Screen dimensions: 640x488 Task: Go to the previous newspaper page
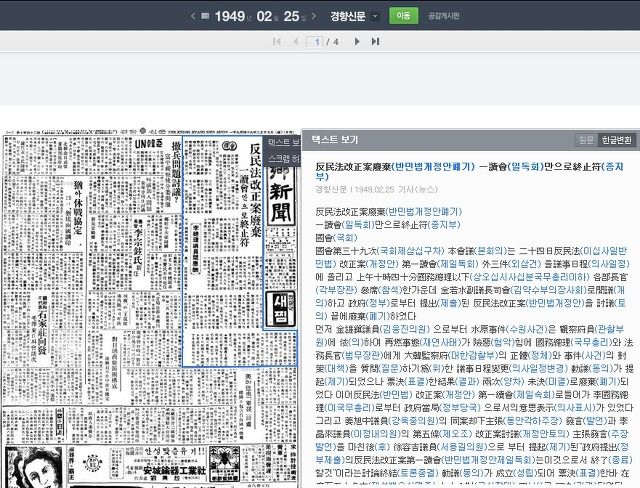296,42
